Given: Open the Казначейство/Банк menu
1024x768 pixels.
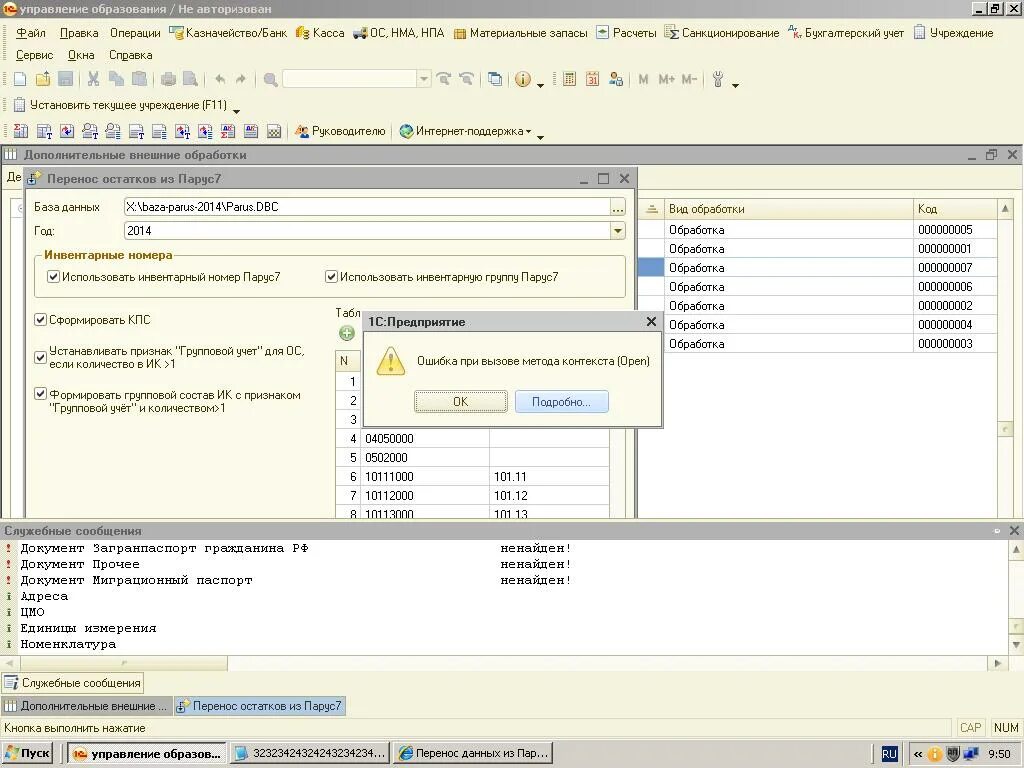Looking at the screenshot, I should (x=228, y=33).
